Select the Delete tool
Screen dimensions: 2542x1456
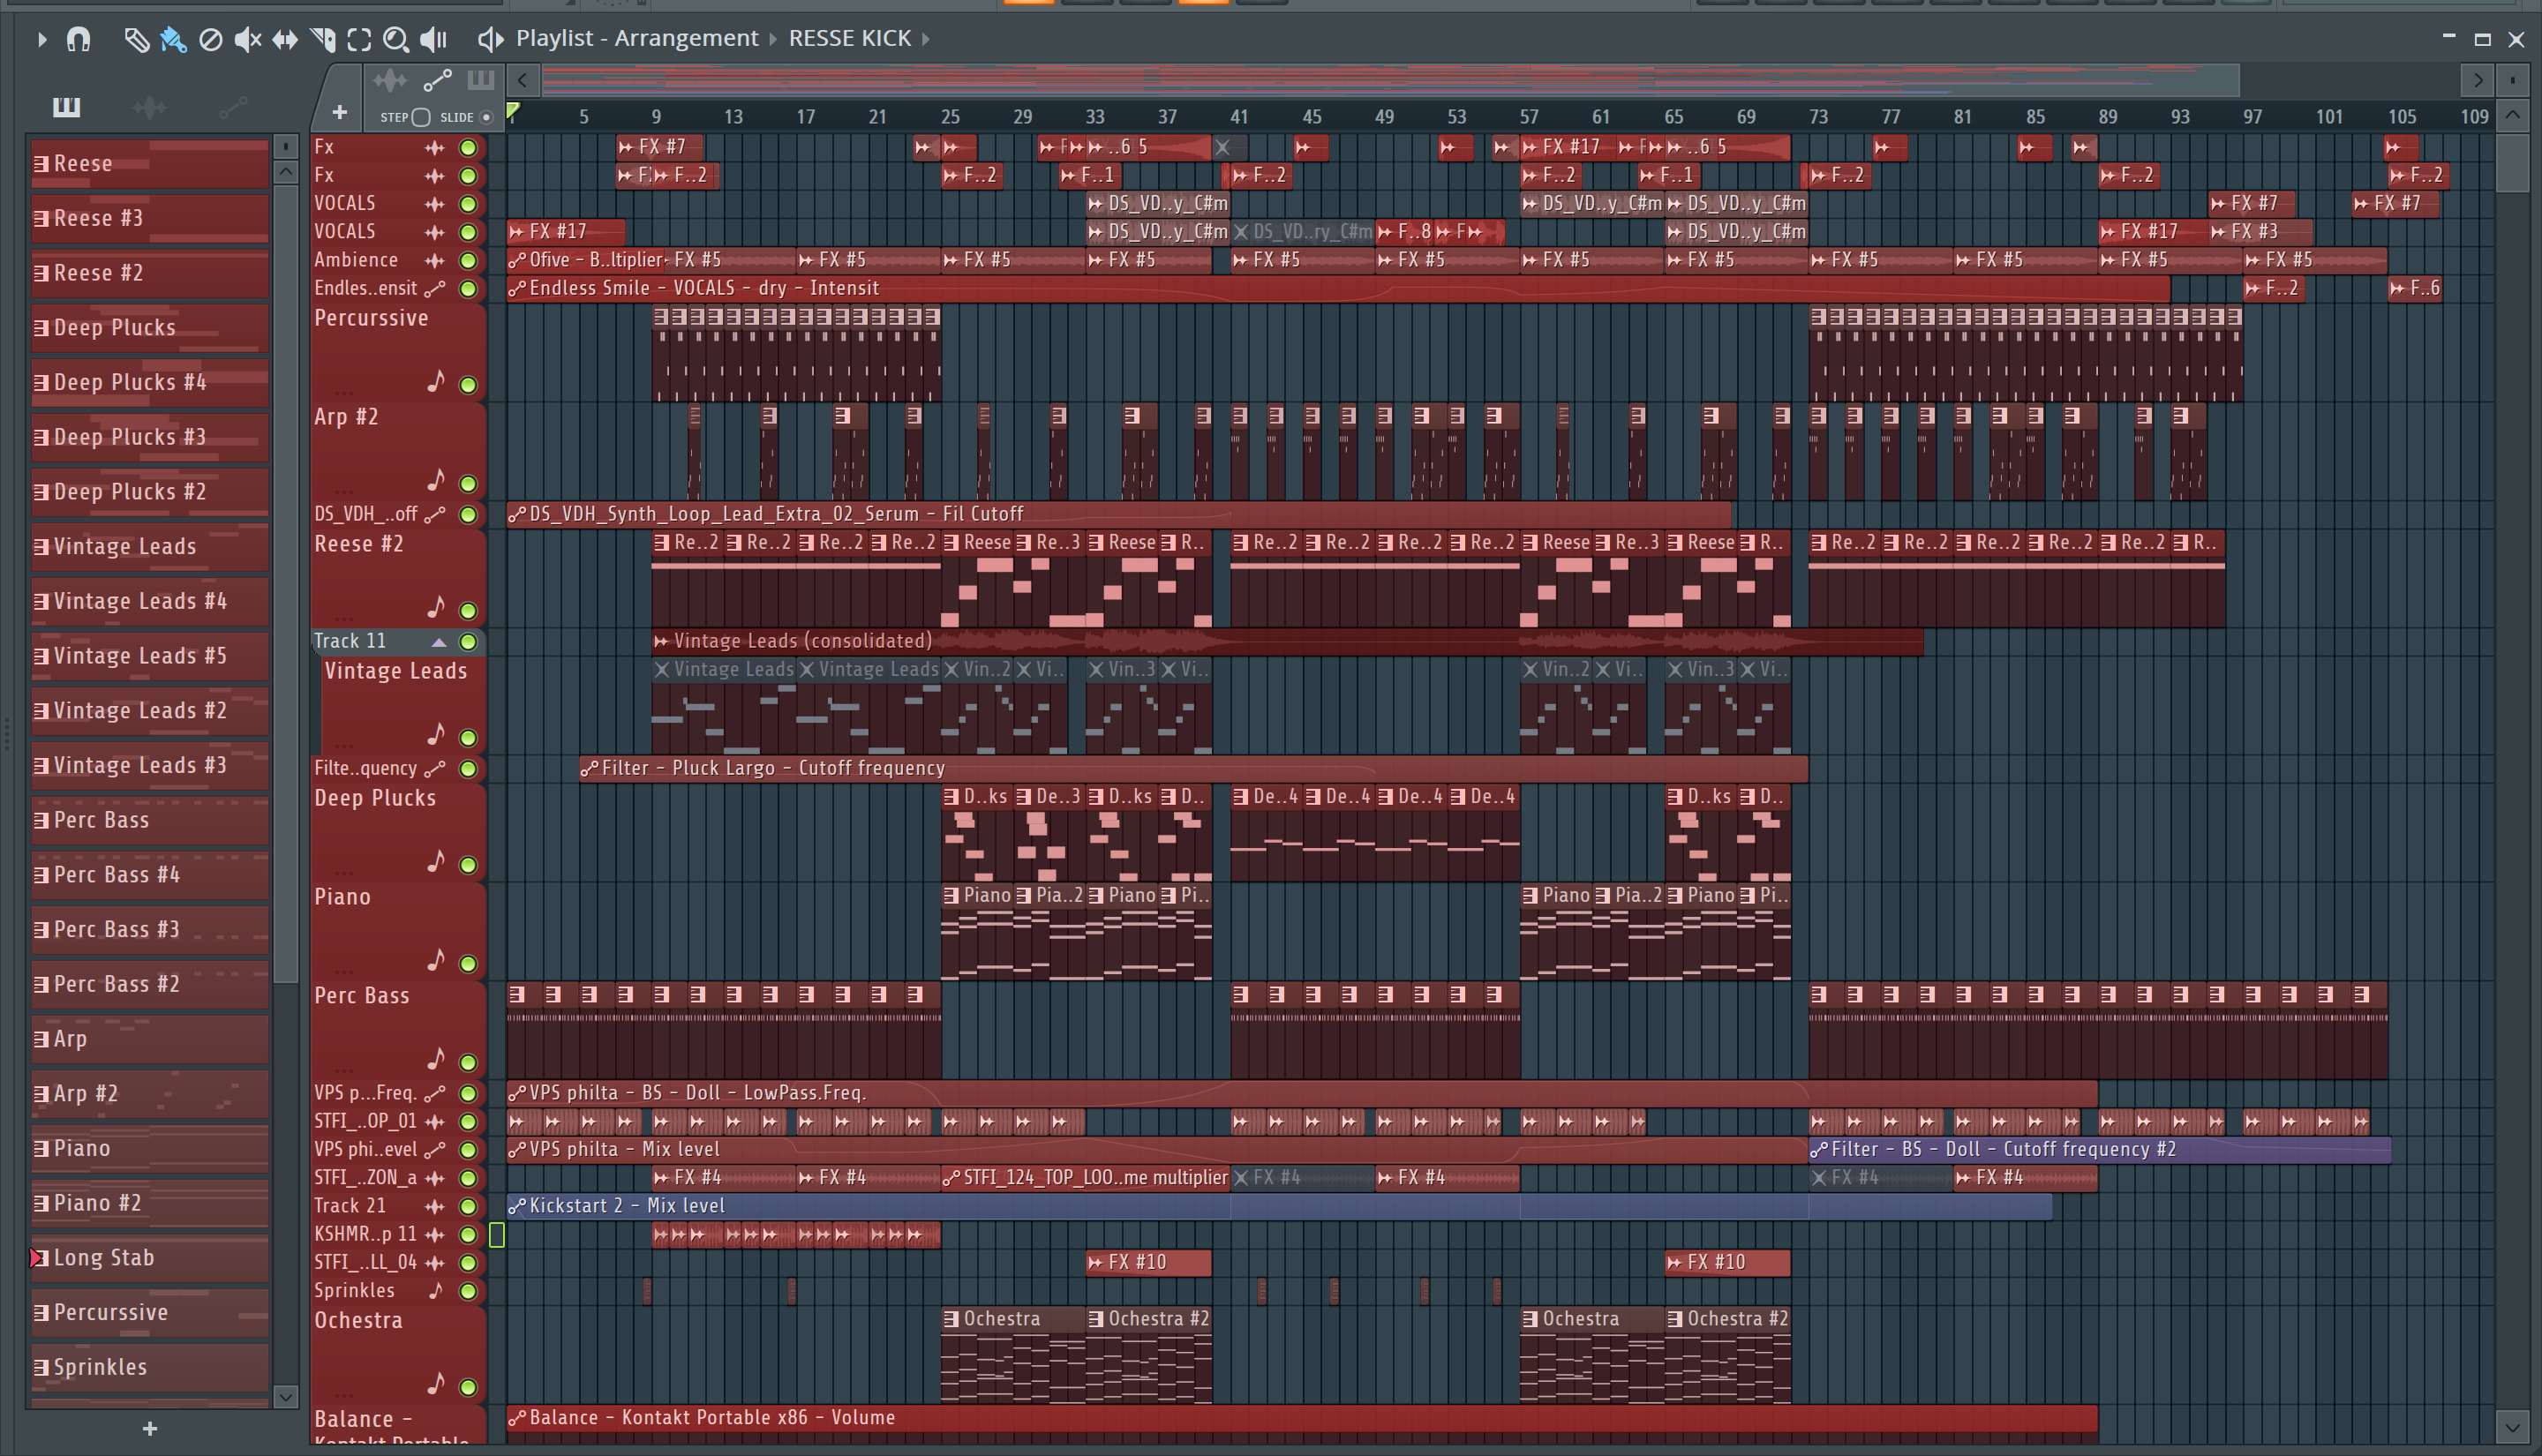pyautogui.click(x=210, y=39)
